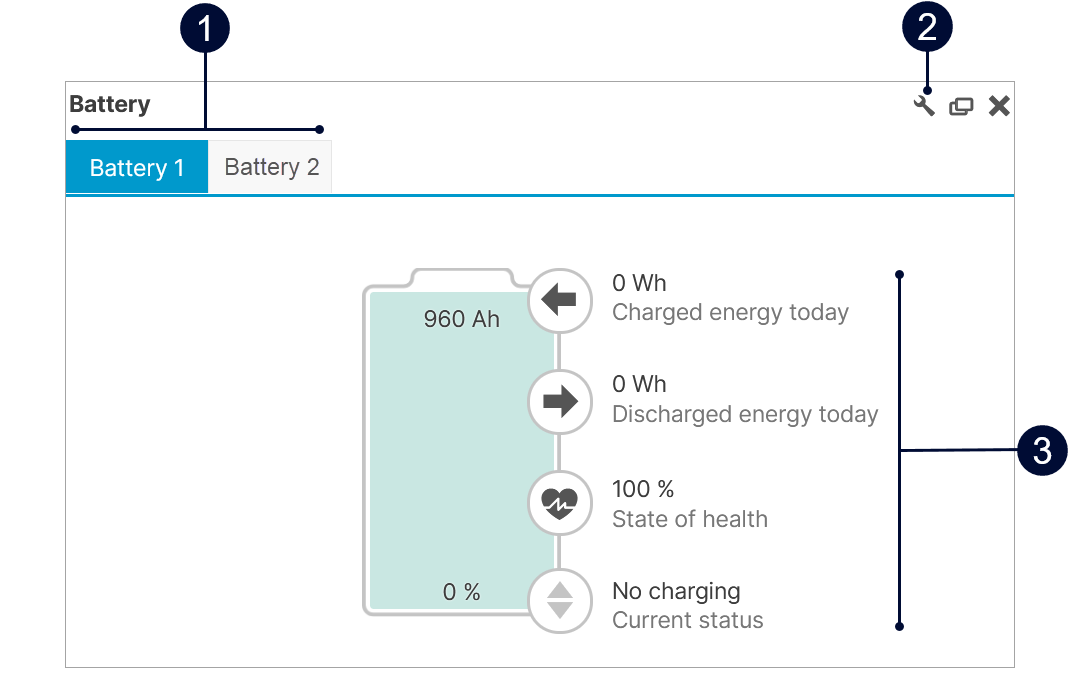The width and height of the screenshot is (1077, 680).
Task: Click the "State of health" label
Action: point(690,519)
